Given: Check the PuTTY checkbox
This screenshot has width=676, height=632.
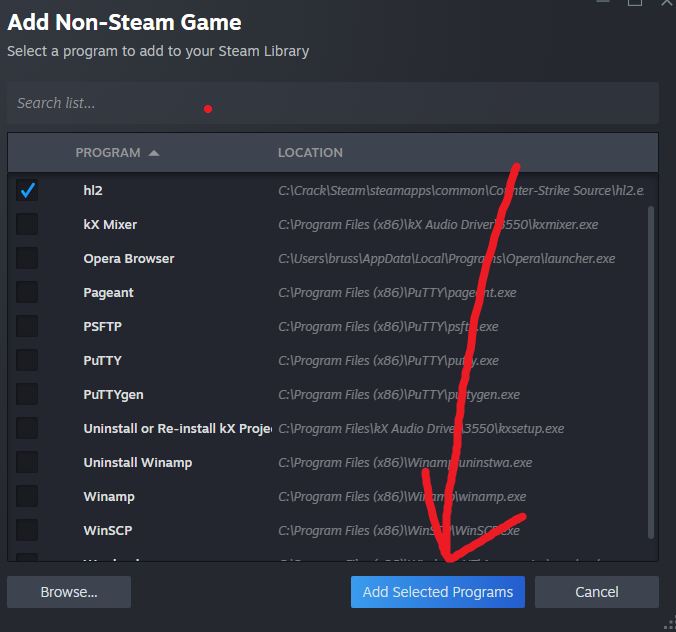Looking at the screenshot, I should pyautogui.click(x=27, y=360).
